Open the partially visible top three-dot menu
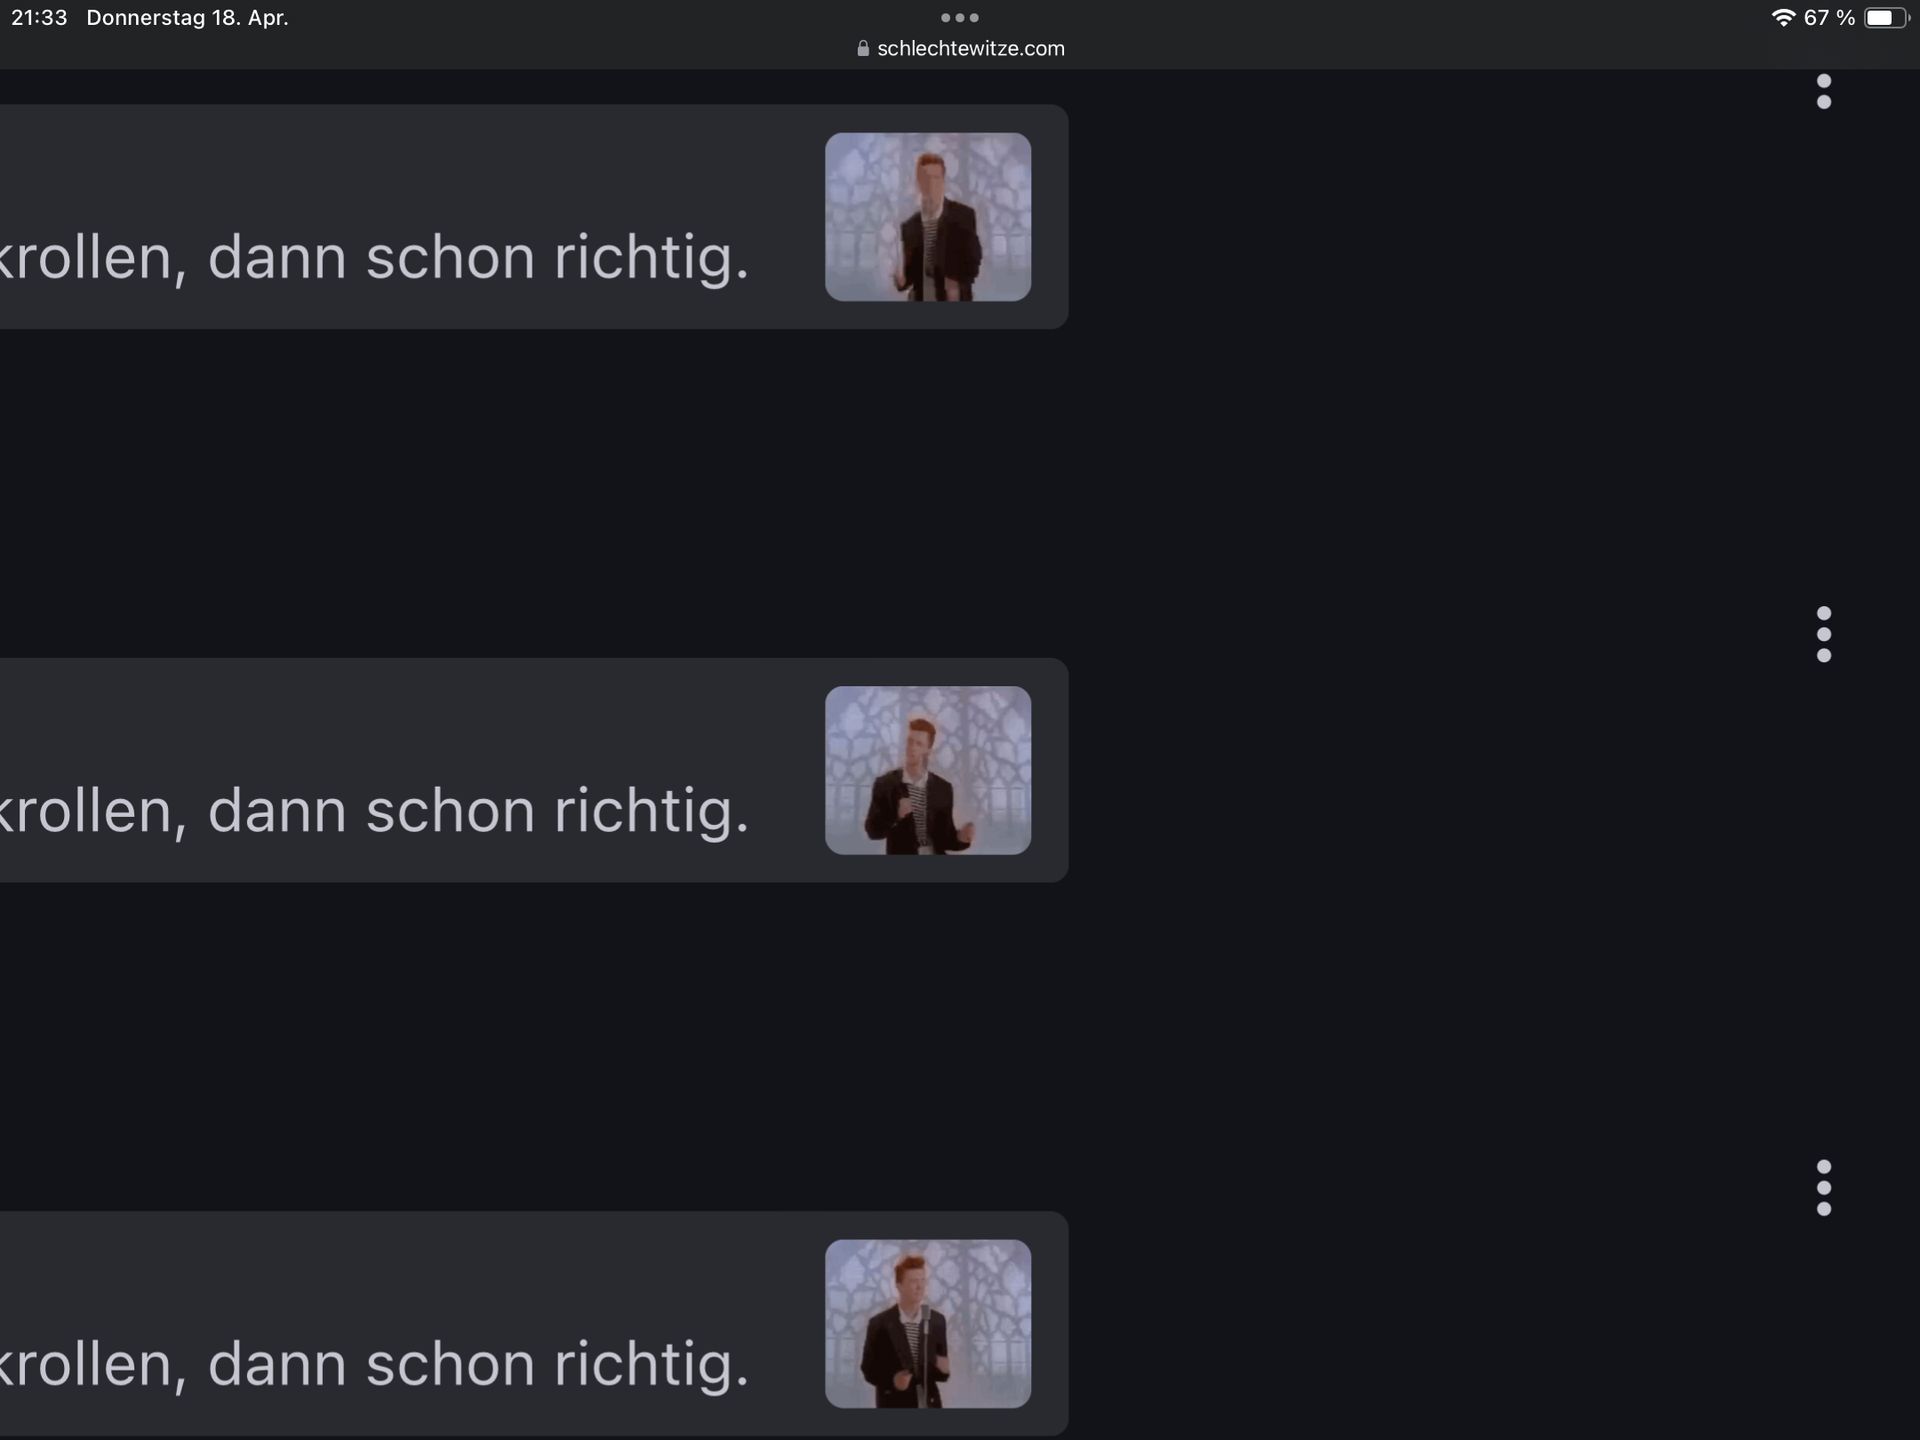The image size is (1920, 1440). pyautogui.click(x=1824, y=91)
